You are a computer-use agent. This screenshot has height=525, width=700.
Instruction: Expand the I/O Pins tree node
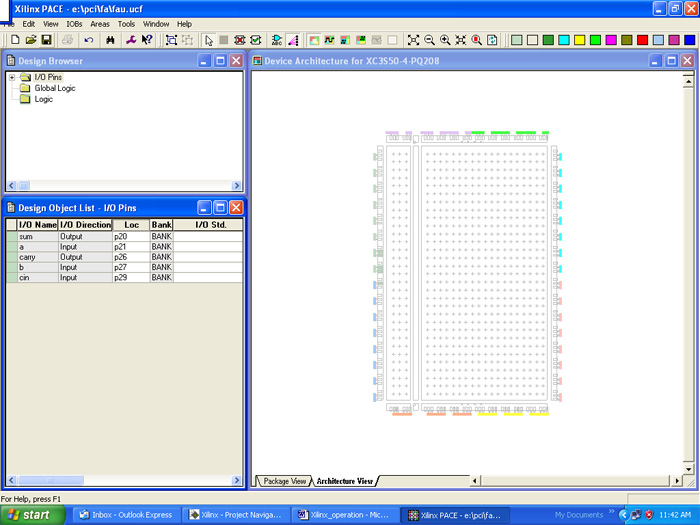(12, 77)
